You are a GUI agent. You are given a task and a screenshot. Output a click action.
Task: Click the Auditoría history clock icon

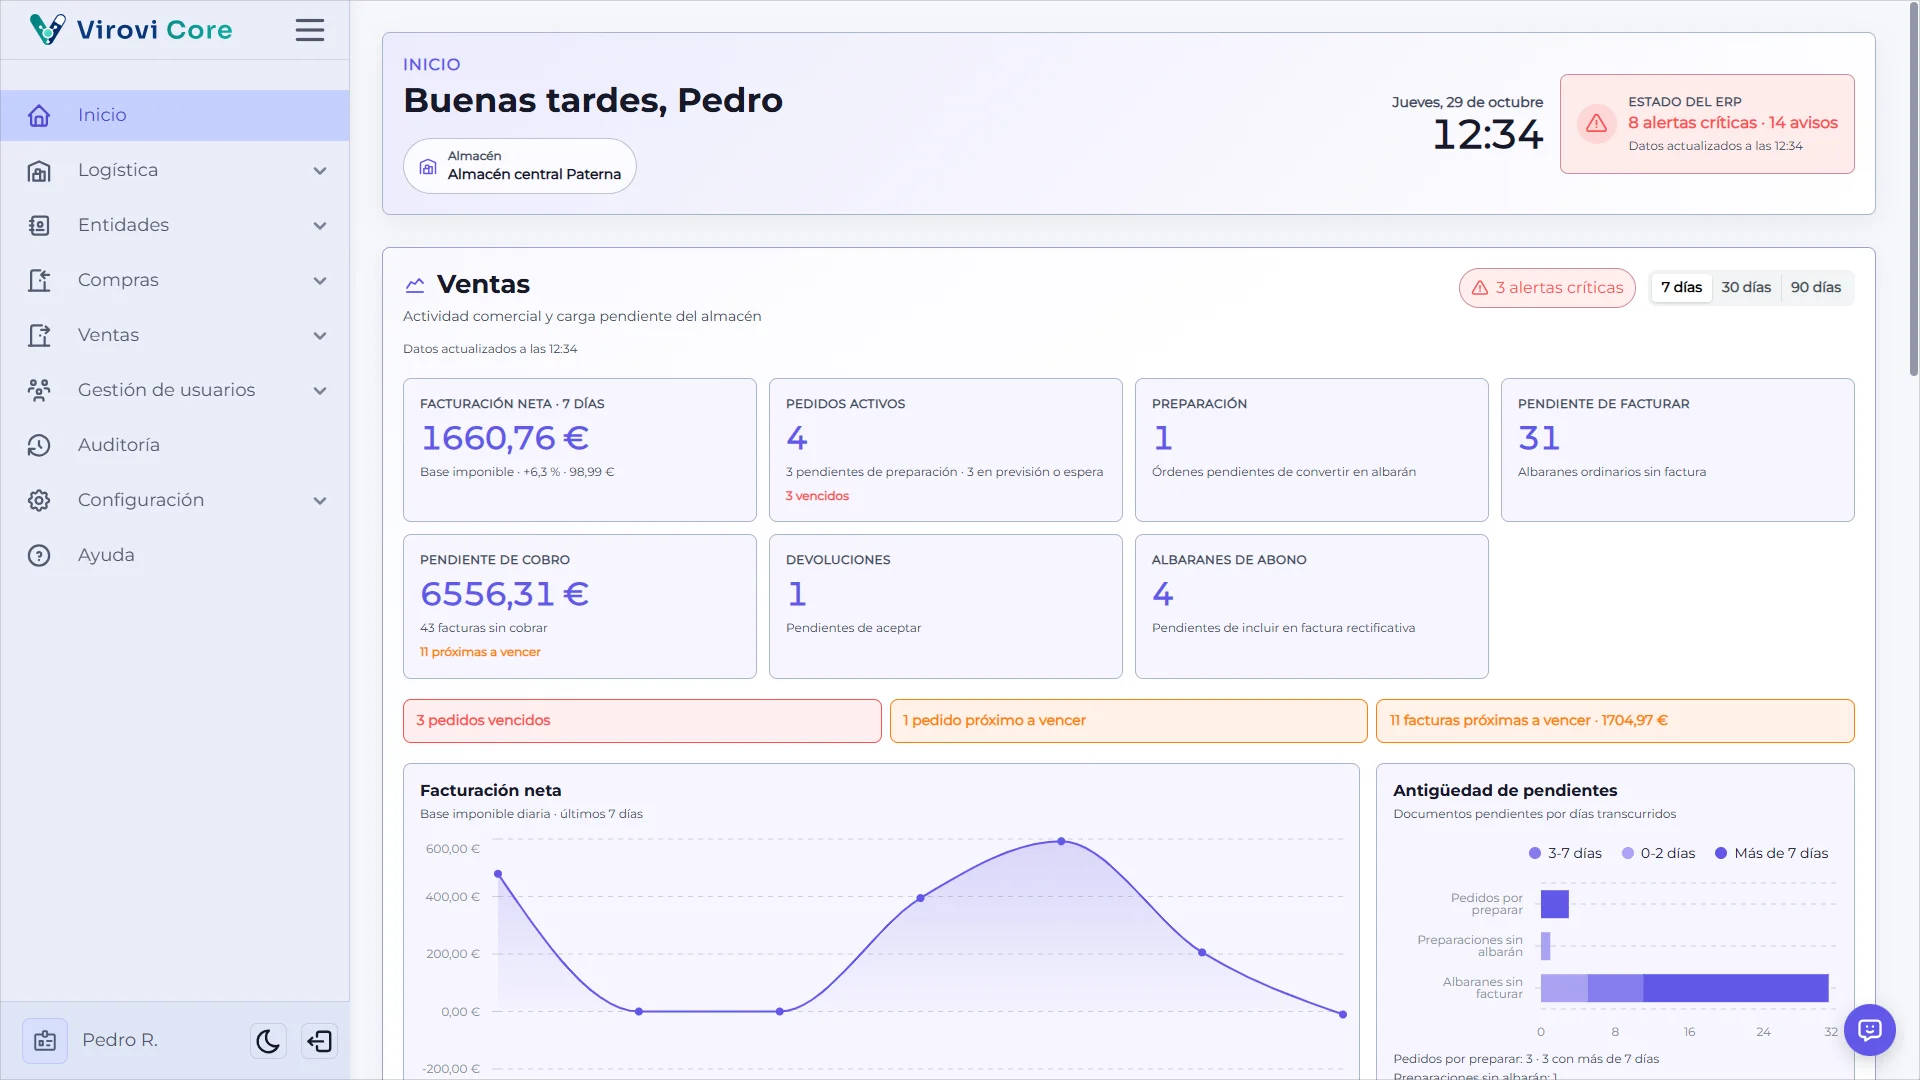39,446
